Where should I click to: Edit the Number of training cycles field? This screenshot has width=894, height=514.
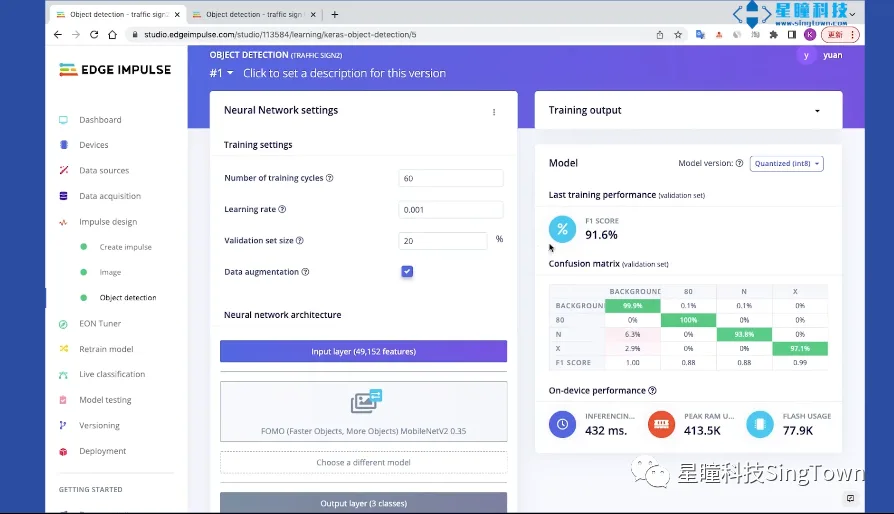tap(450, 178)
